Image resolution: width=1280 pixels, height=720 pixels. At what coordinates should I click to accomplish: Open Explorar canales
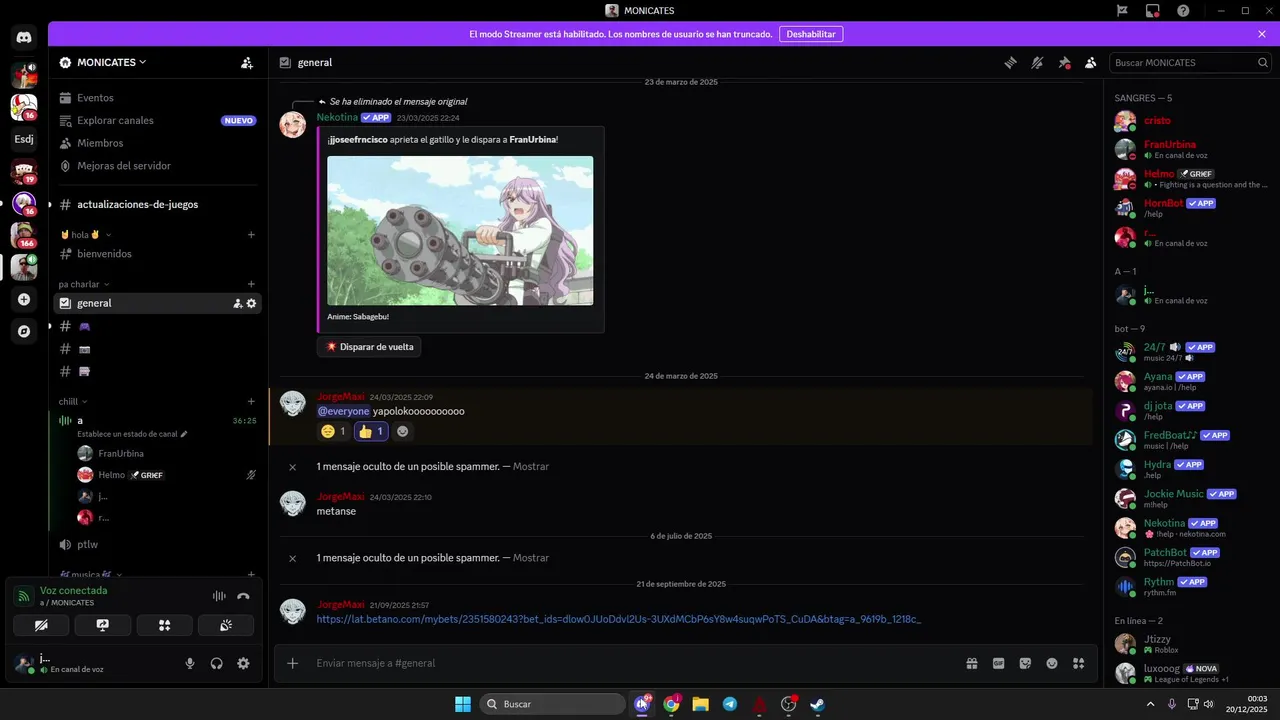click(157, 120)
